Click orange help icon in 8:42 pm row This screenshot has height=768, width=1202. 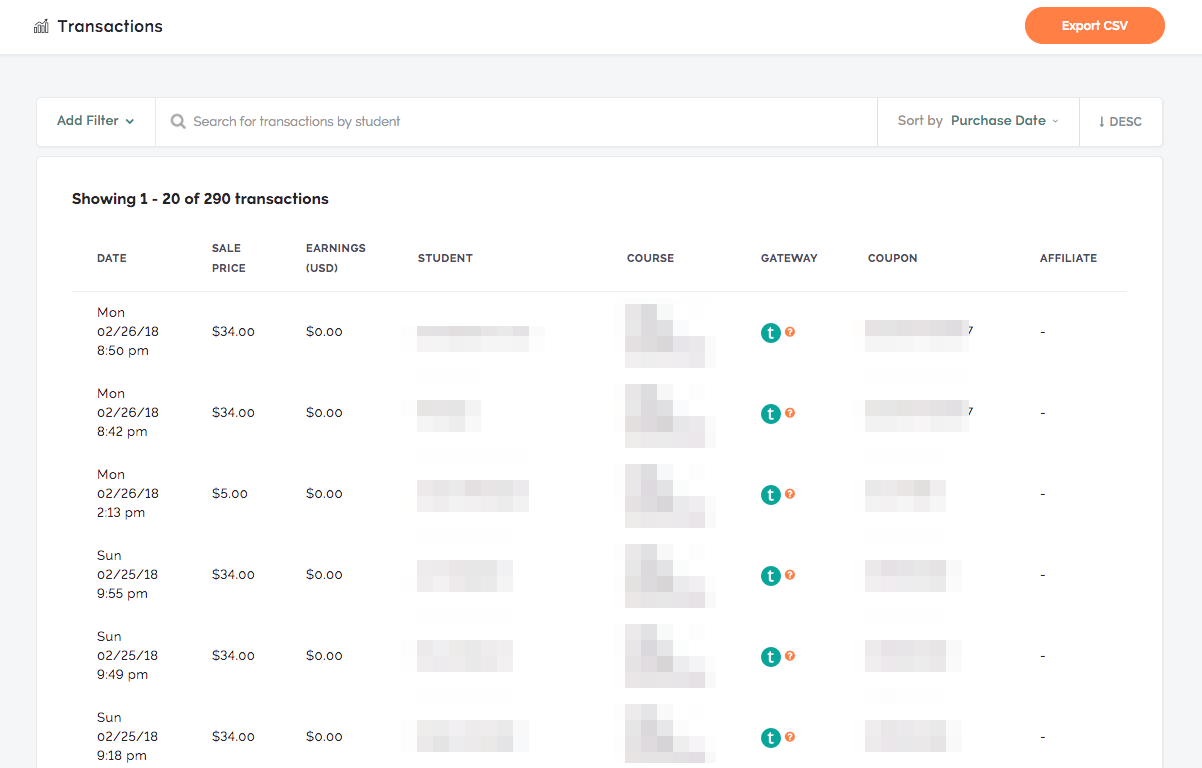(790, 412)
